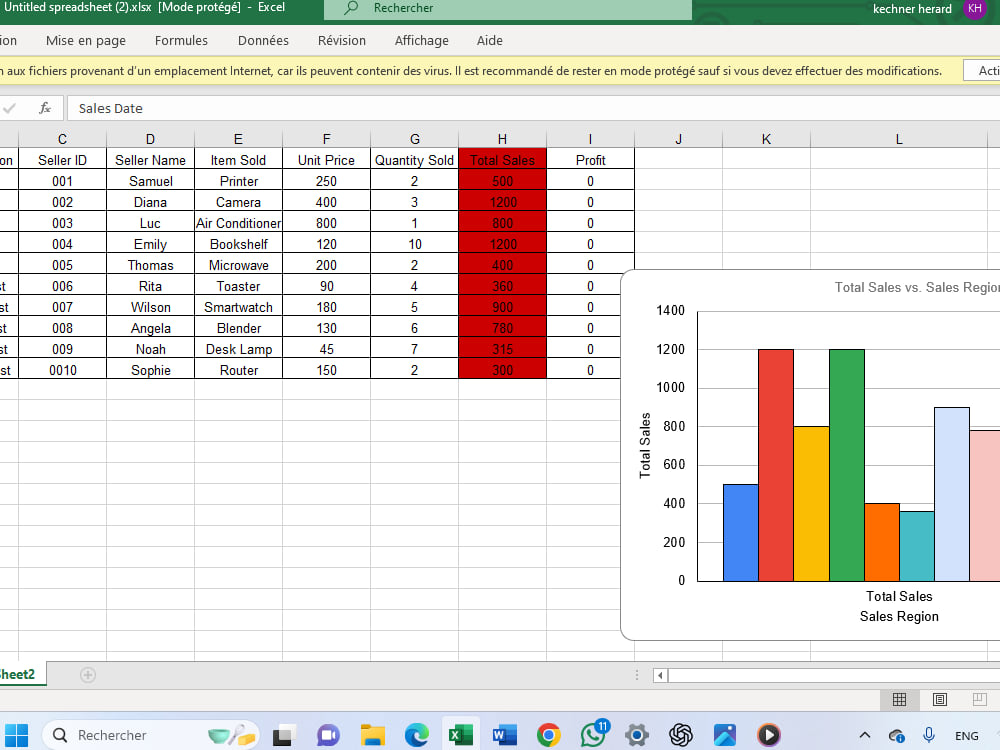This screenshot has height=750, width=1000.
Task: Click the OneDrive cloud tray icon
Action: [x=896, y=736]
